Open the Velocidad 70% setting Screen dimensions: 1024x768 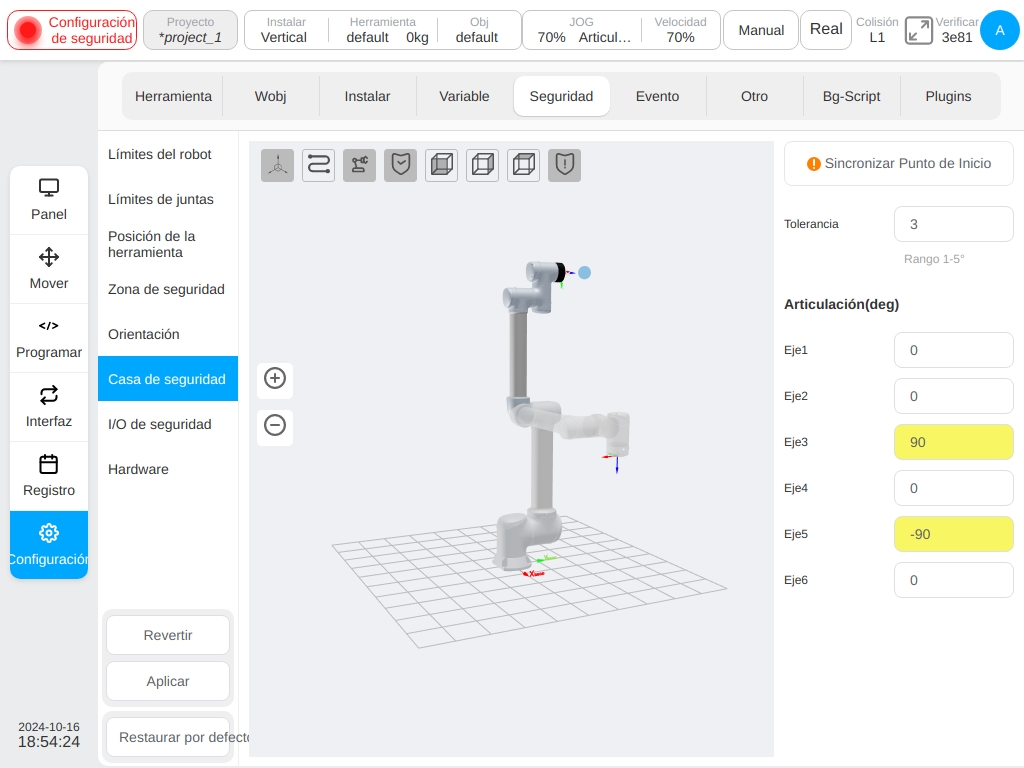click(x=680, y=30)
